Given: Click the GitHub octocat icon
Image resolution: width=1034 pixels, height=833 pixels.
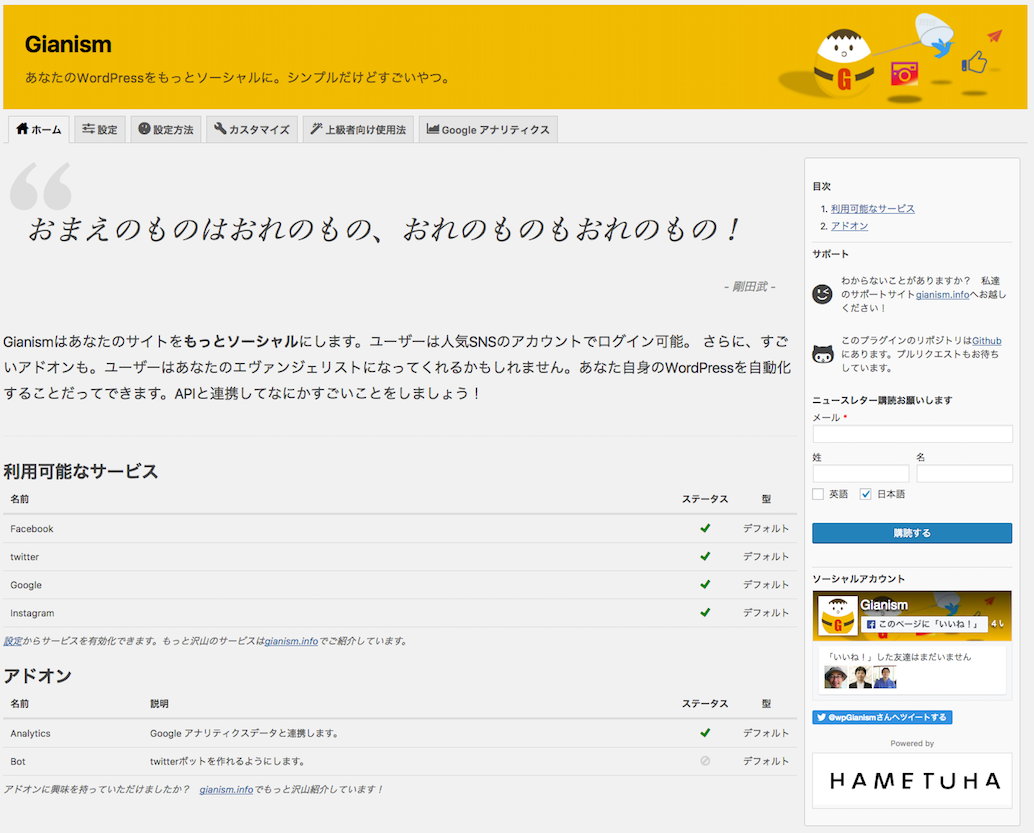Looking at the screenshot, I should (x=822, y=353).
